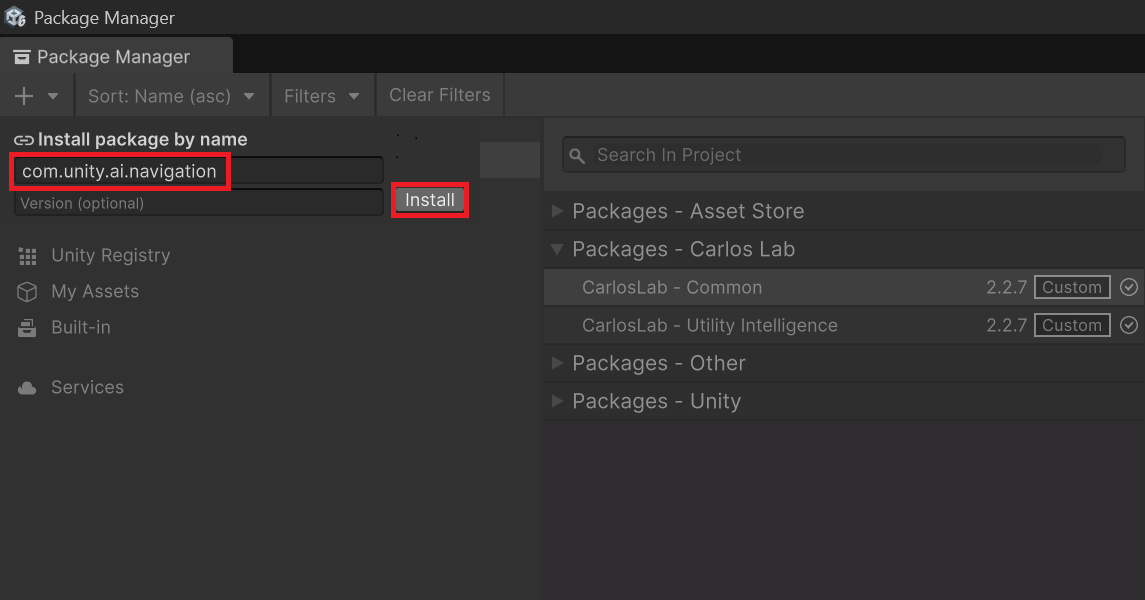Select the CarlosLab - Utility Intelligence package
The height and width of the screenshot is (600, 1145).
[844, 325]
